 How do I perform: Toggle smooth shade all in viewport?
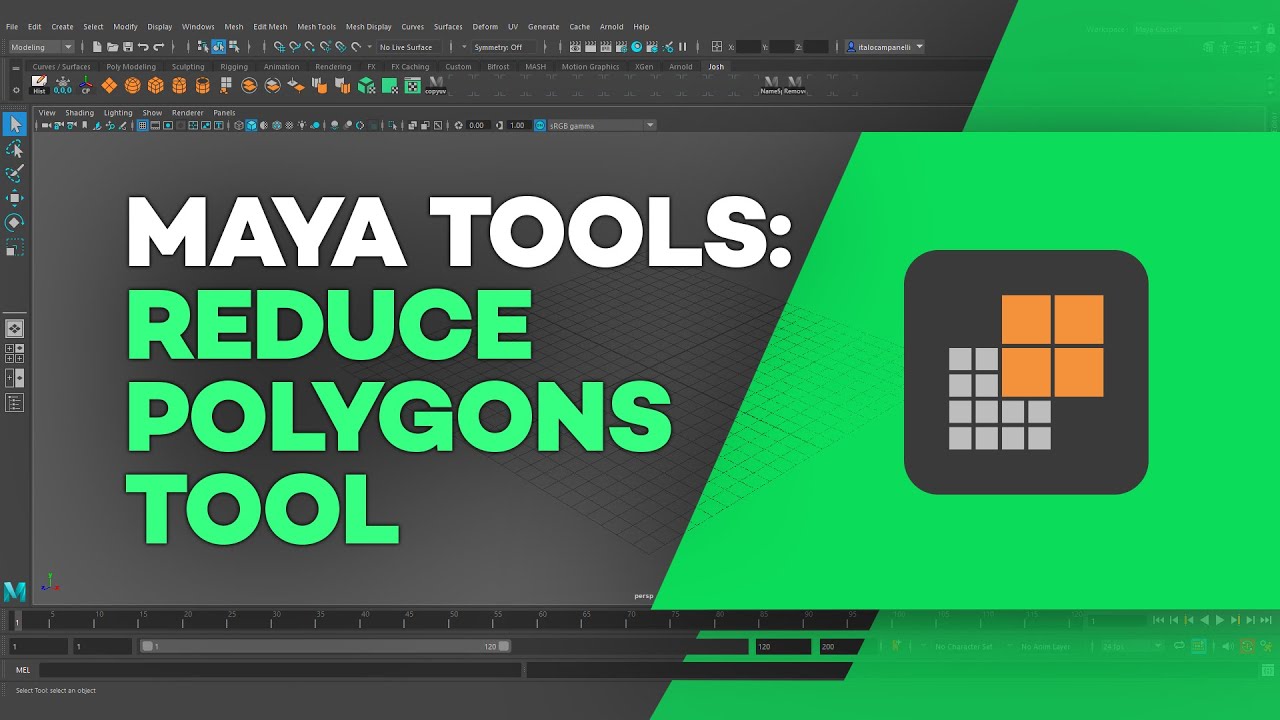tap(251, 125)
